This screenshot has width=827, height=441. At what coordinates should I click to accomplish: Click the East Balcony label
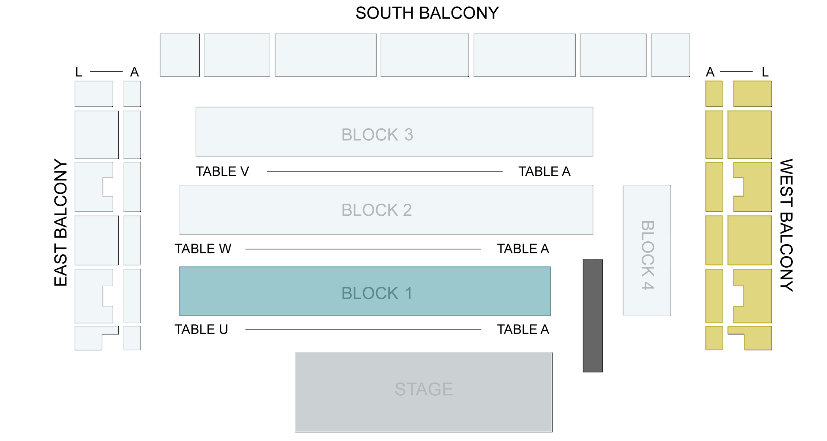61,223
